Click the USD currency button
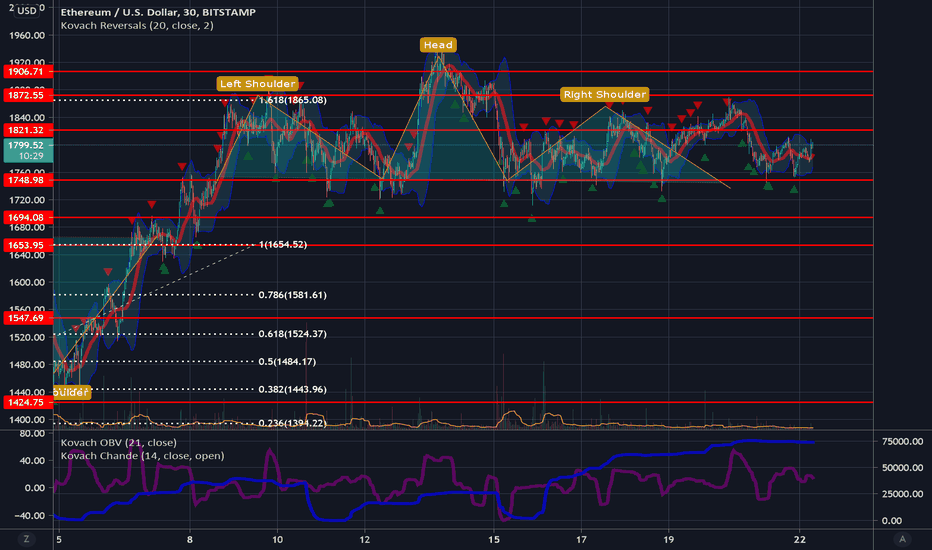This screenshot has height=550, width=932. click(27, 10)
